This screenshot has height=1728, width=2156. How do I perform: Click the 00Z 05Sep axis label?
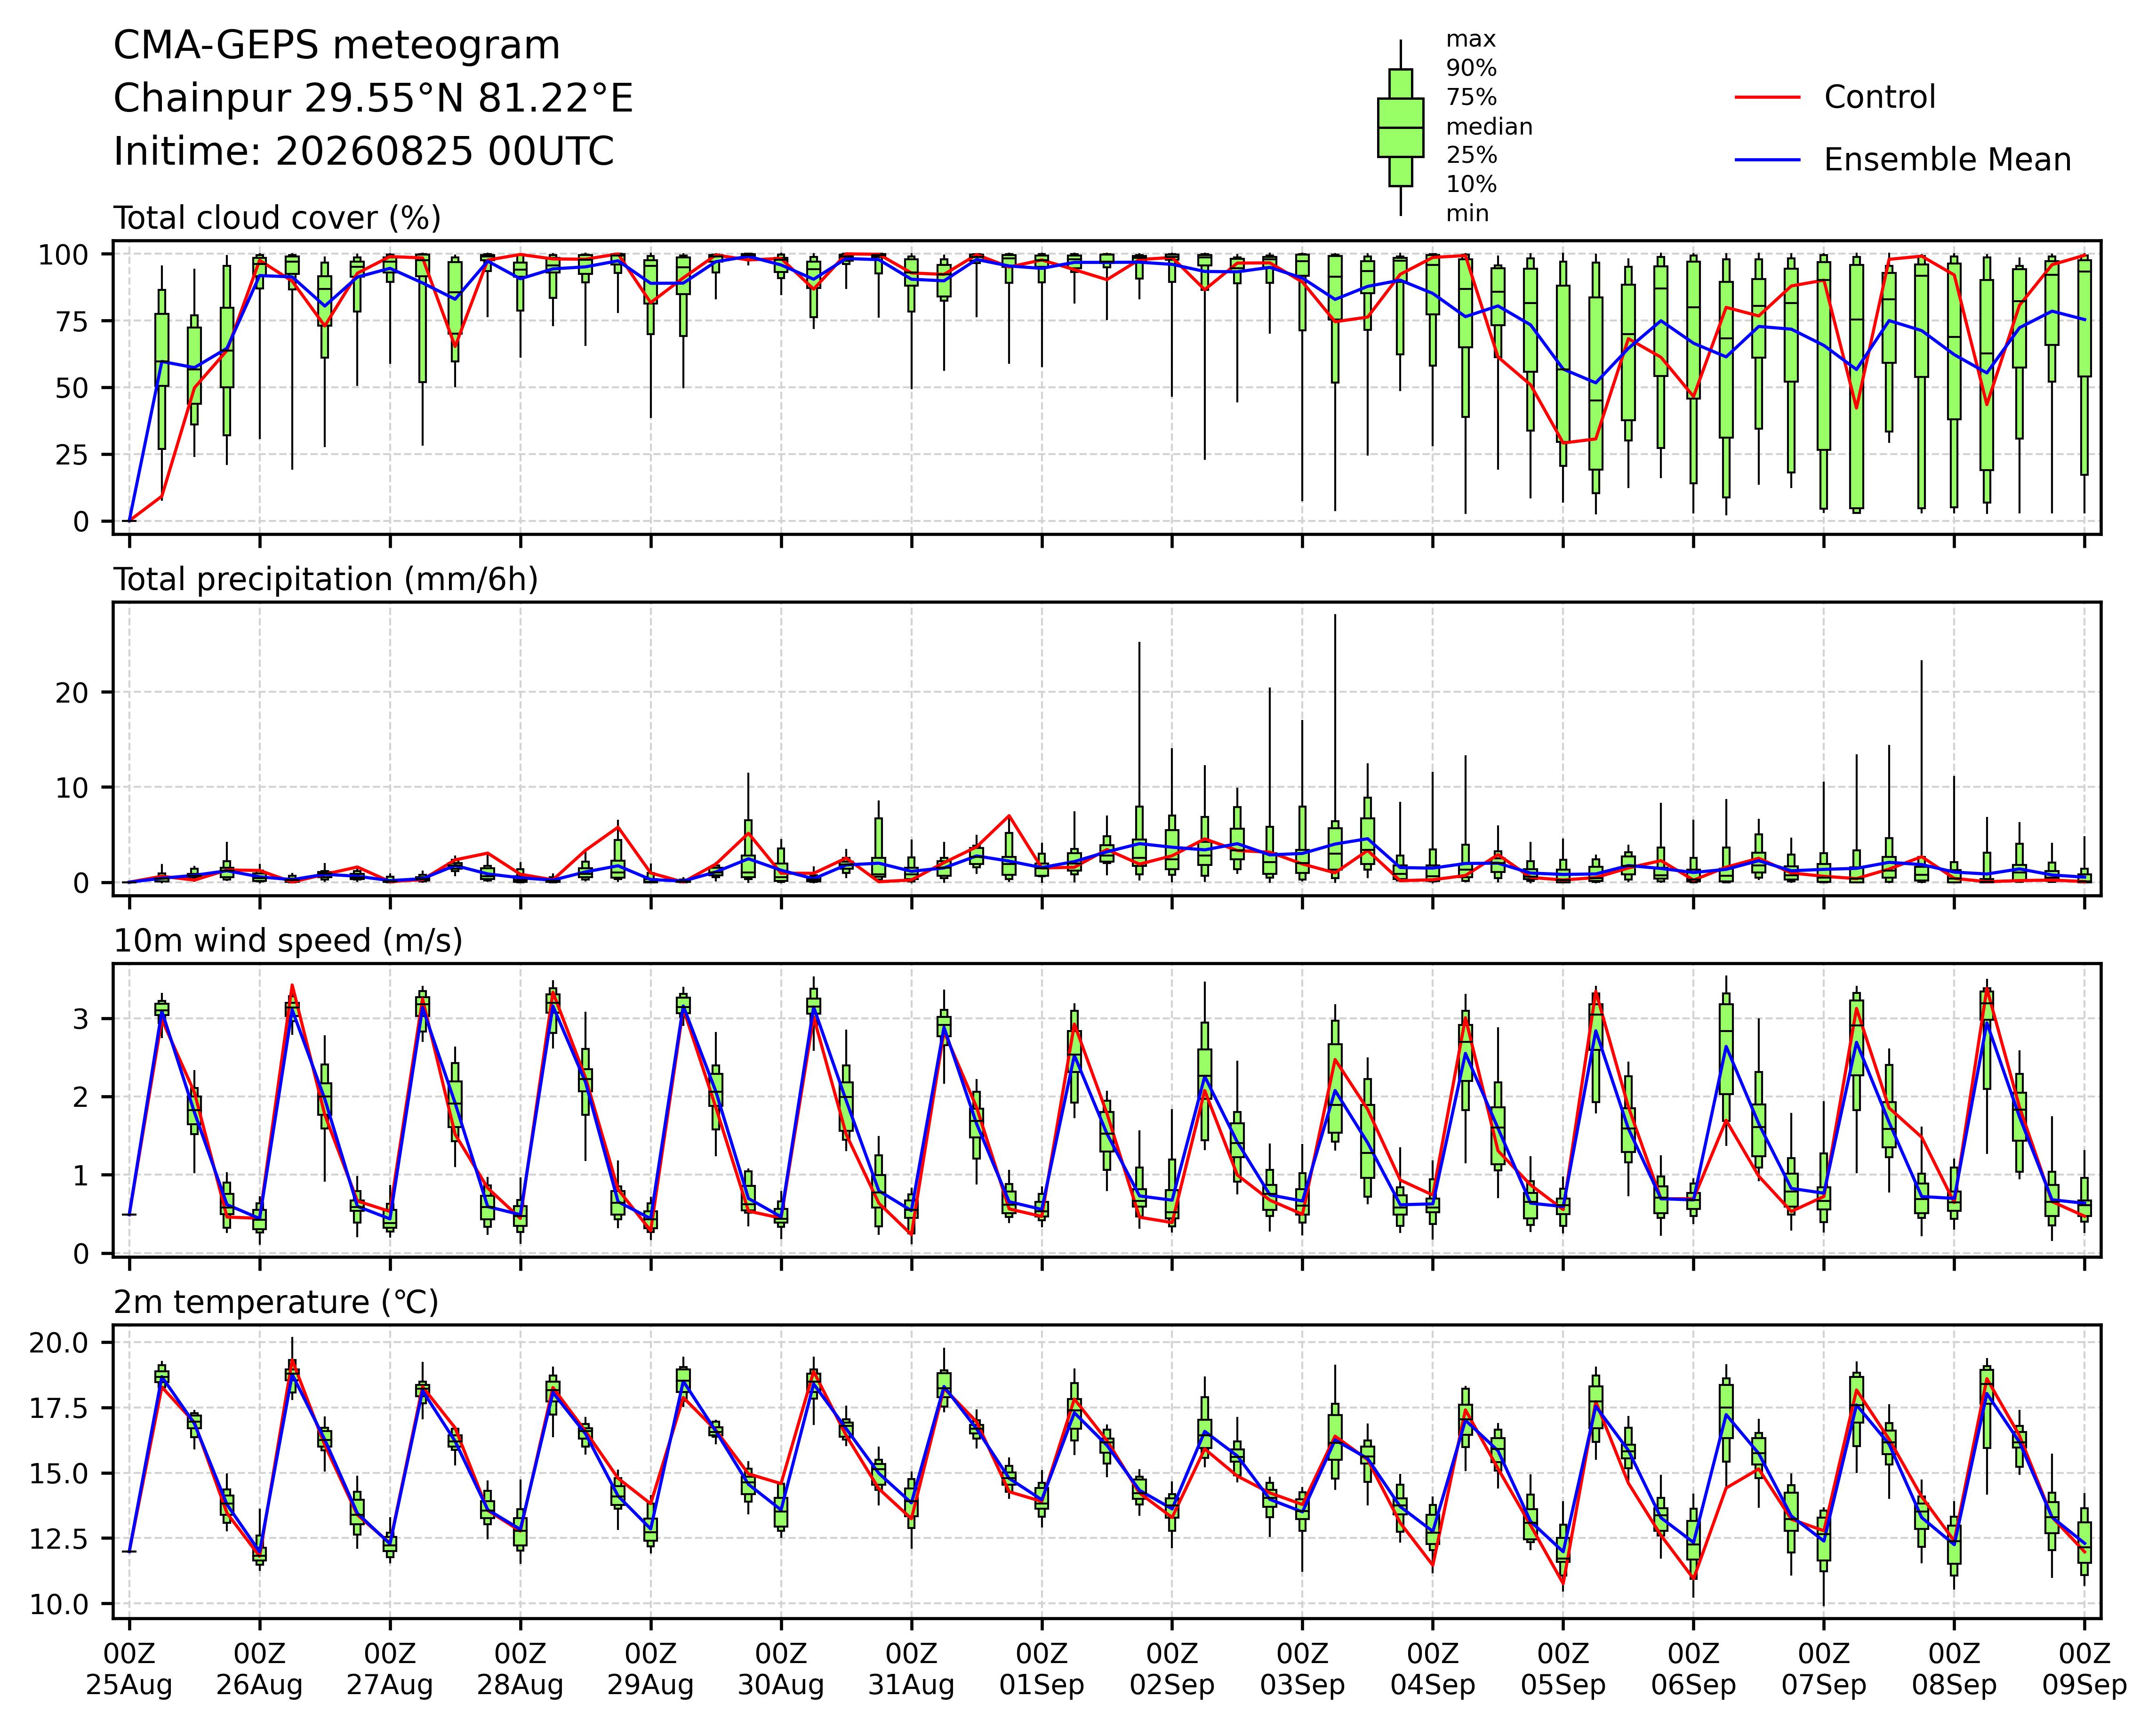1563,1669
